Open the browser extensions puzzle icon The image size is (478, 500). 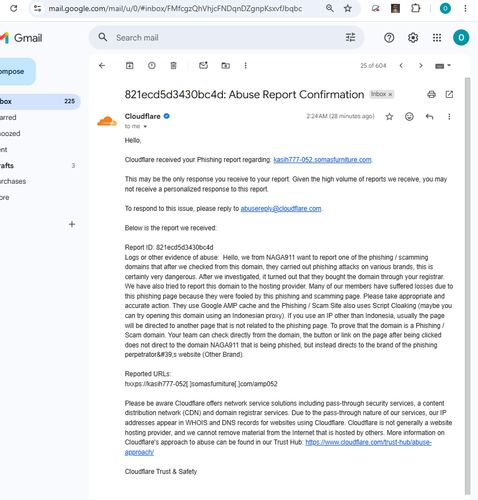(x=415, y=8)
